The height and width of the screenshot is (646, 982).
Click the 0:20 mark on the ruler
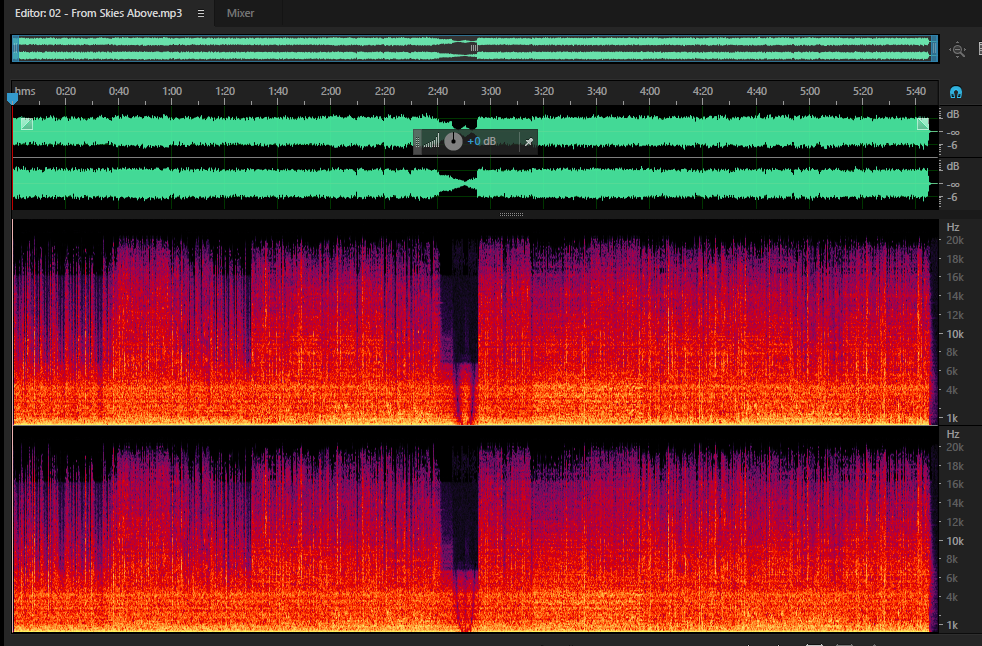click(x=65, y=91)
